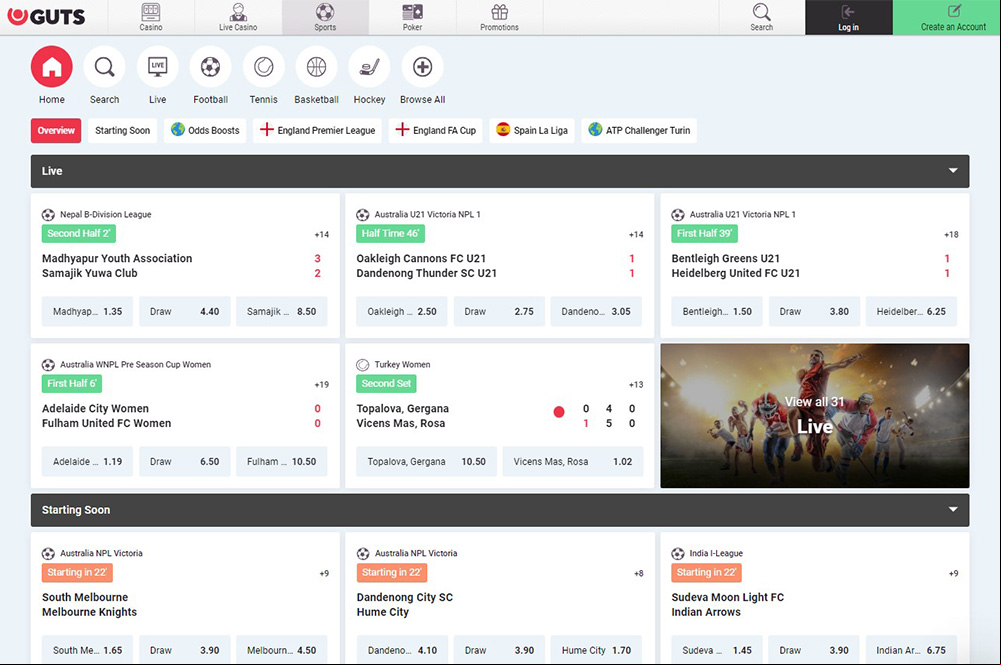Bet on Vicens Mas, Rosa at 1.02
The width and height of the screenshot is (1001, 665).
coord(573,461)
